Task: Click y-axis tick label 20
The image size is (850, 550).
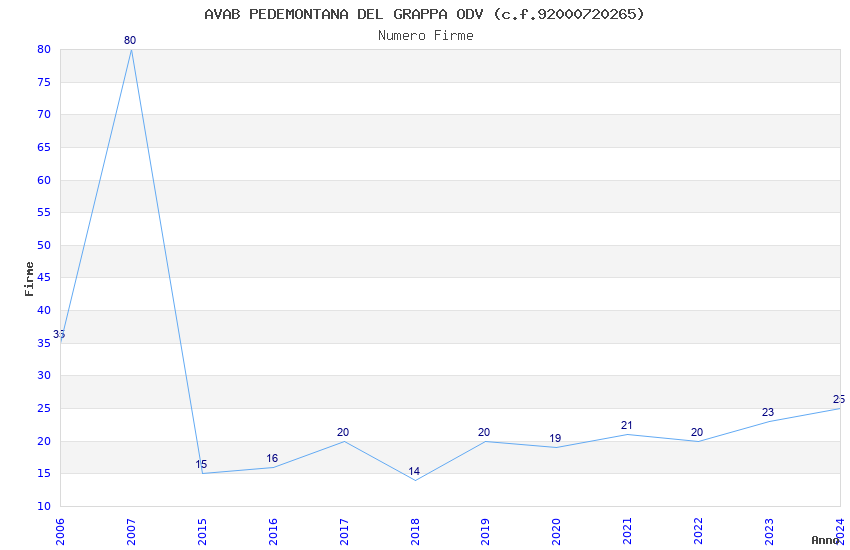Action: tap(44, 442)
